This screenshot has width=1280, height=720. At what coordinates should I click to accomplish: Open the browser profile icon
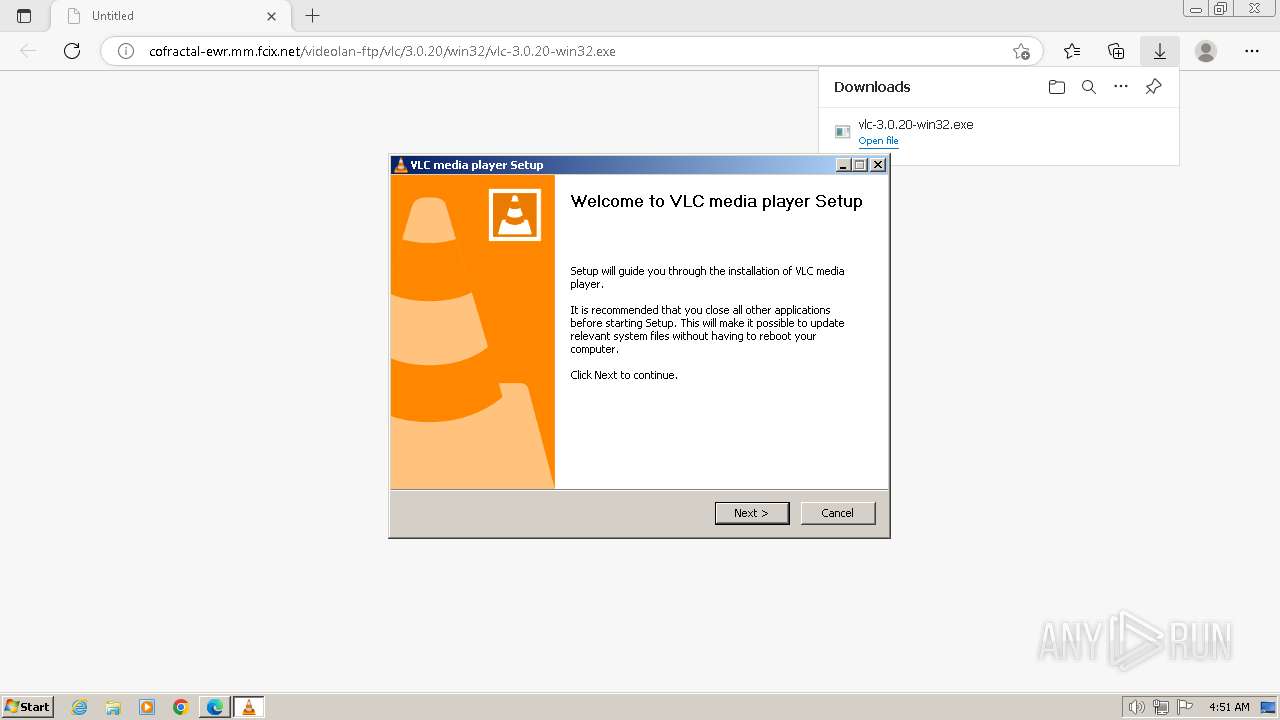click(x=1206, y=51)
